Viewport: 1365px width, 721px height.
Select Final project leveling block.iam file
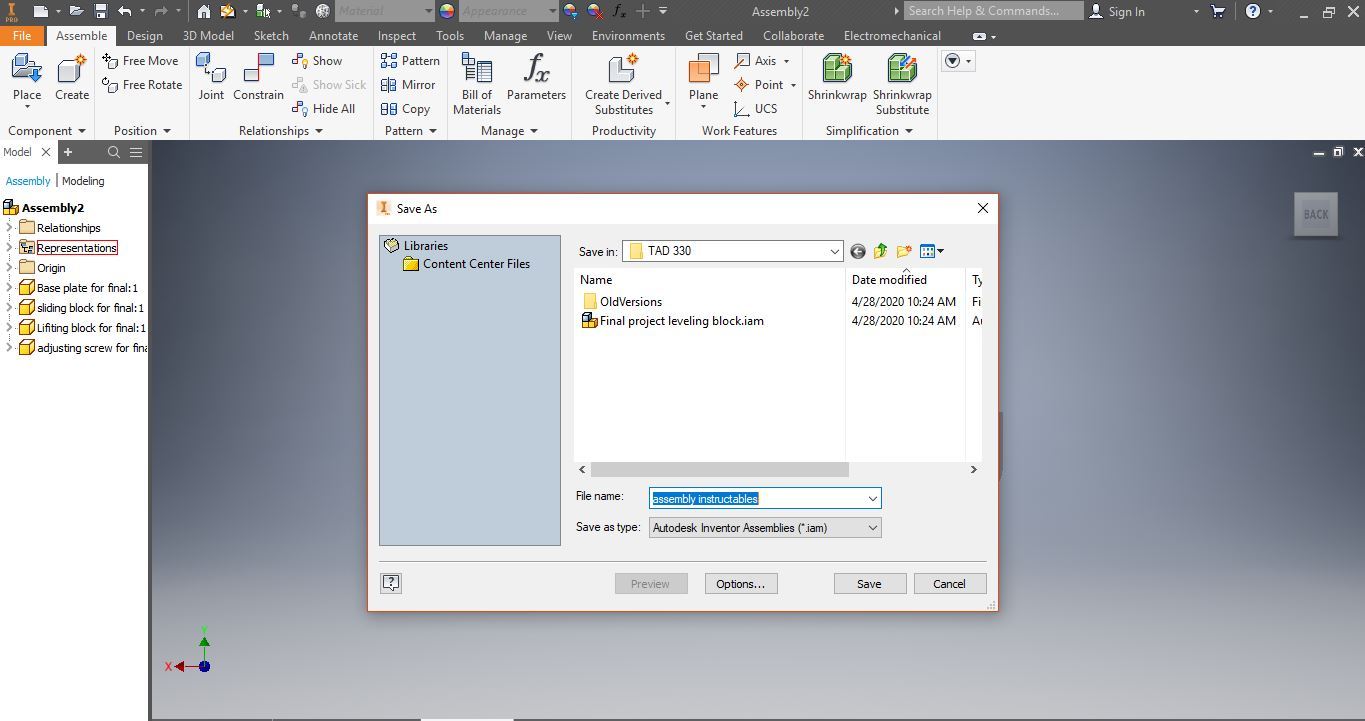tap(672, 321)
